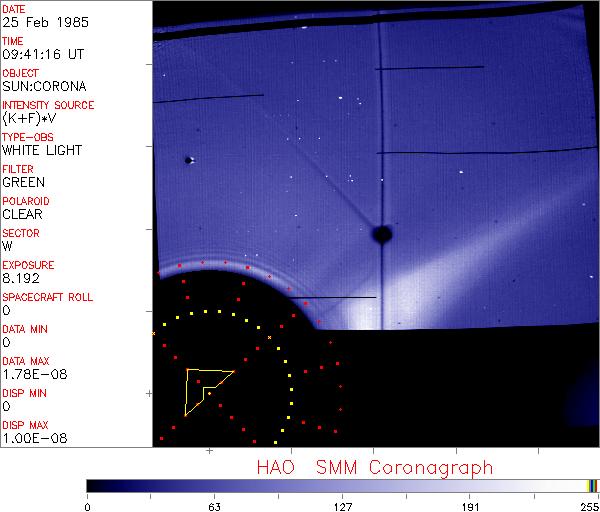Click the 63 tick label under the color bar
Viewport: 600px width, 512px height.
214,505
